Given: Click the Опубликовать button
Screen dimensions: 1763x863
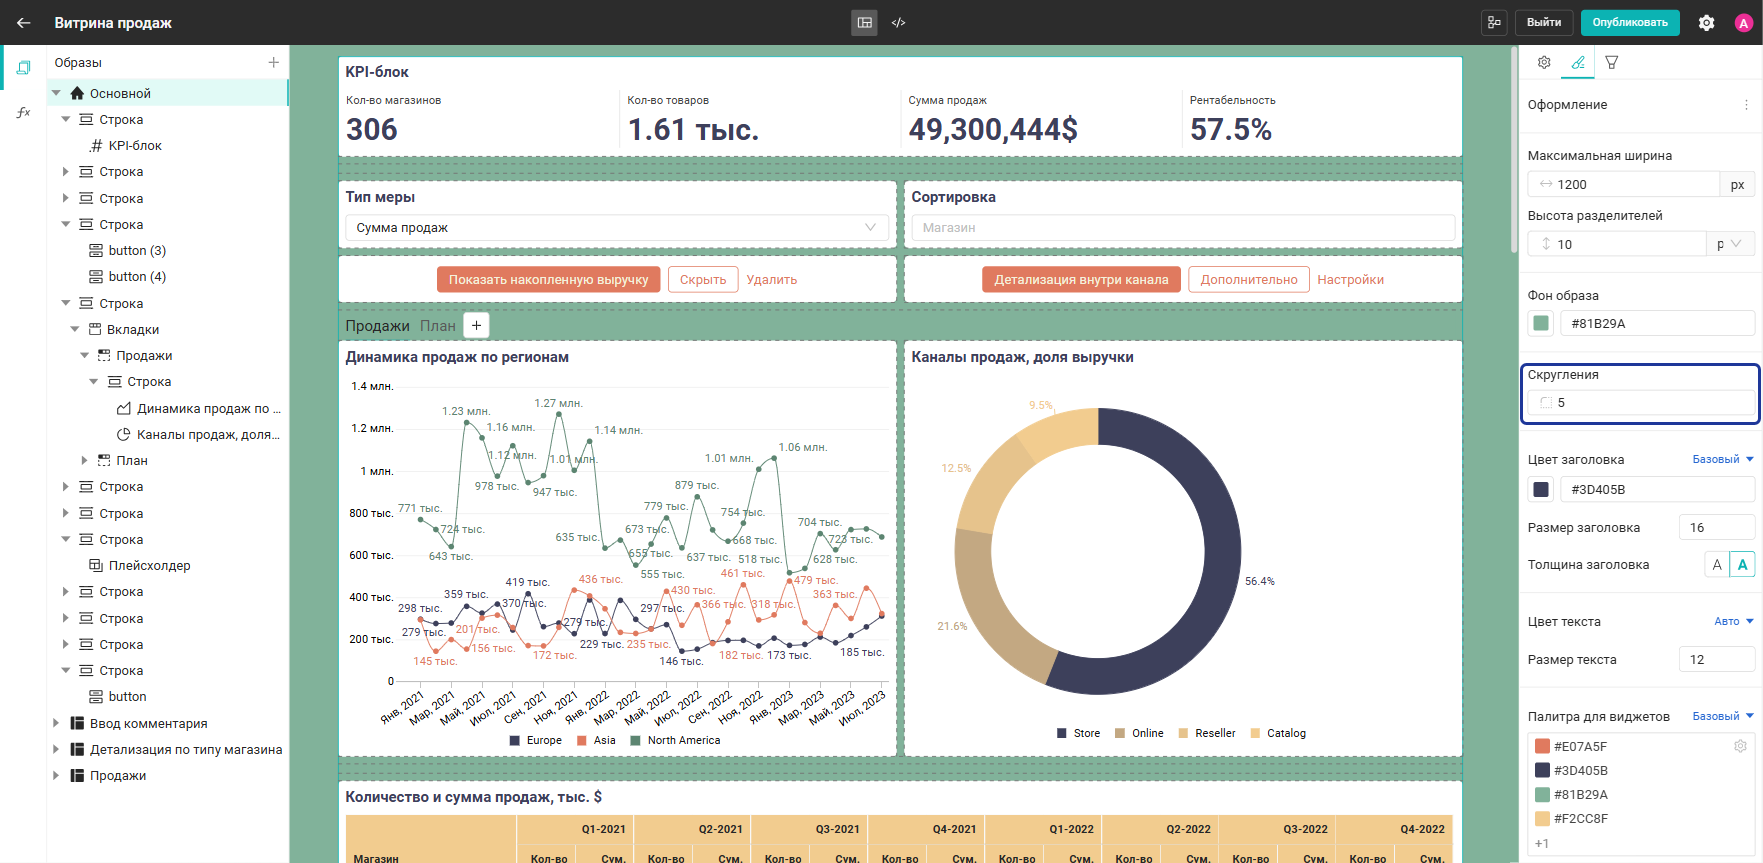Looking at the screenshot, I should 1630,22.
